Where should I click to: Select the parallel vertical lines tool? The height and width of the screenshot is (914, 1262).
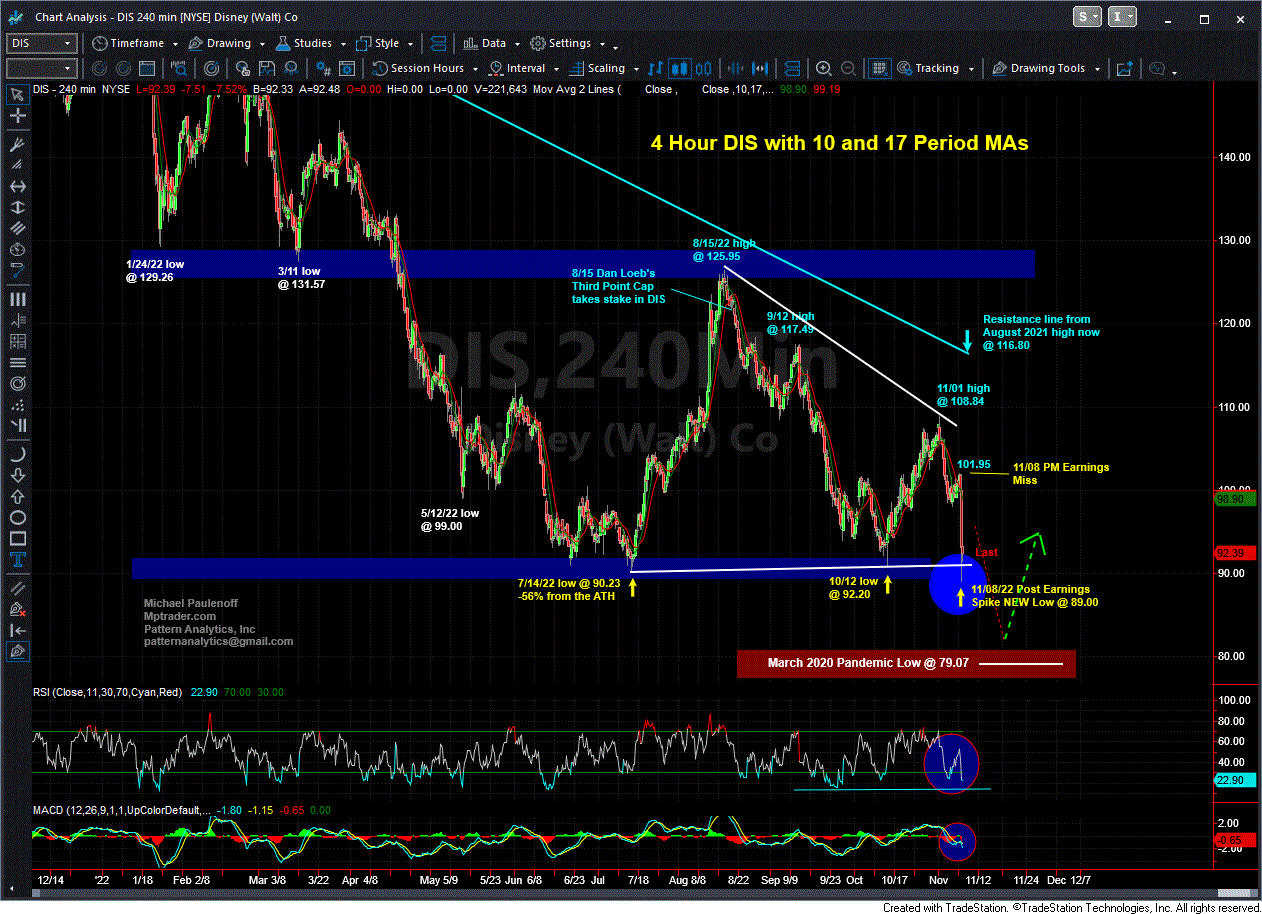(18, 298)
